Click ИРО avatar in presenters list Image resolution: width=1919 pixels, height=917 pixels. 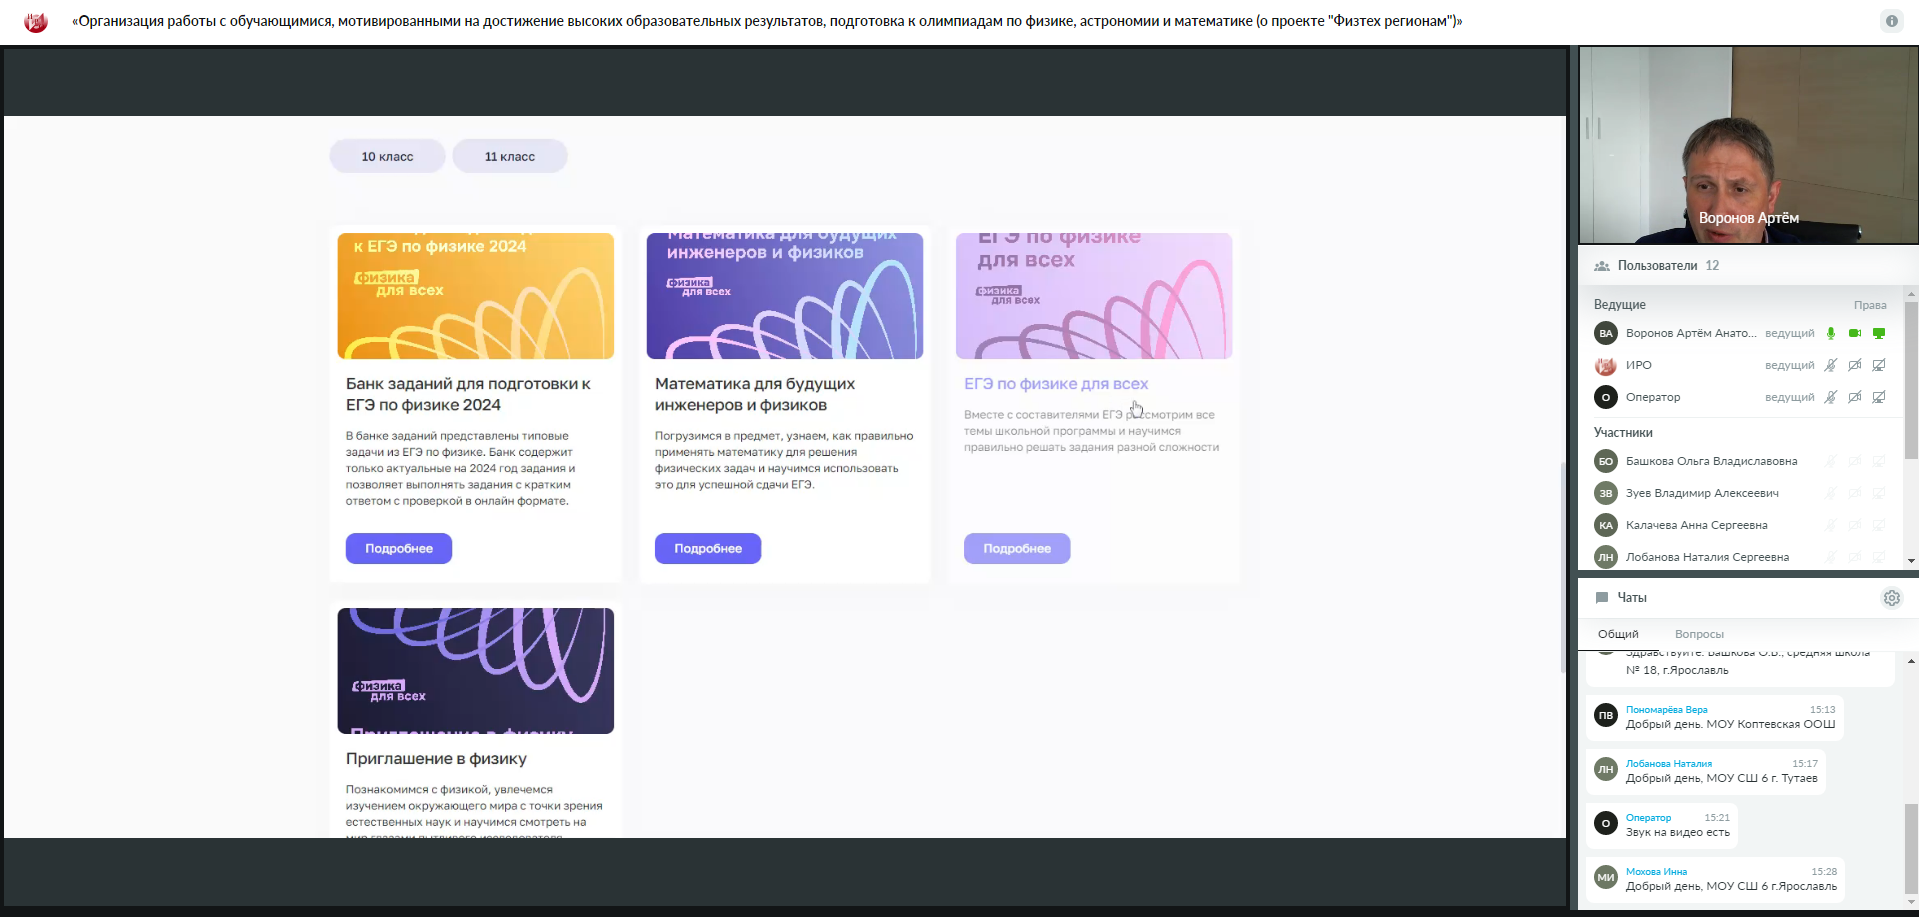click(1606, 366)
